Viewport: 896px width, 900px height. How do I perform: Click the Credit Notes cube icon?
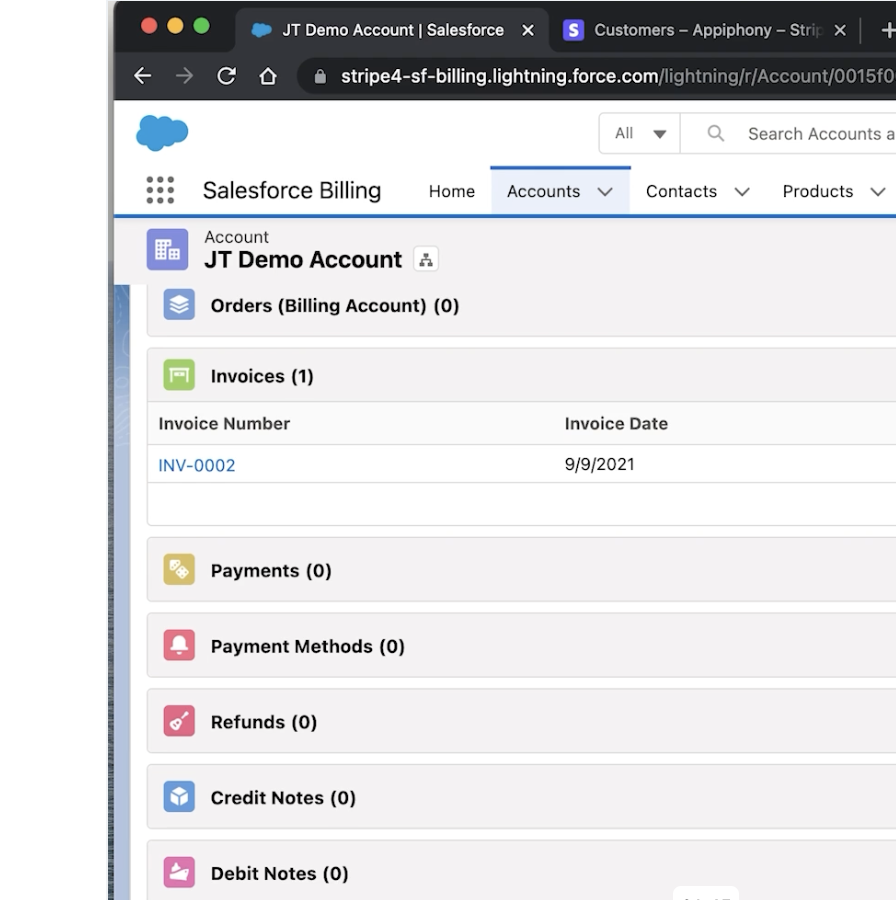pyautogui.click(x=177, y=797)
